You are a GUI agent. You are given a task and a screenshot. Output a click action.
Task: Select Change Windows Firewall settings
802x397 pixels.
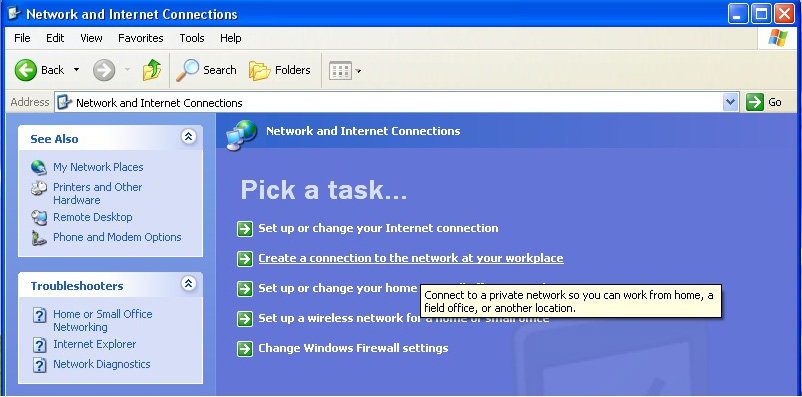coord(353,348)
